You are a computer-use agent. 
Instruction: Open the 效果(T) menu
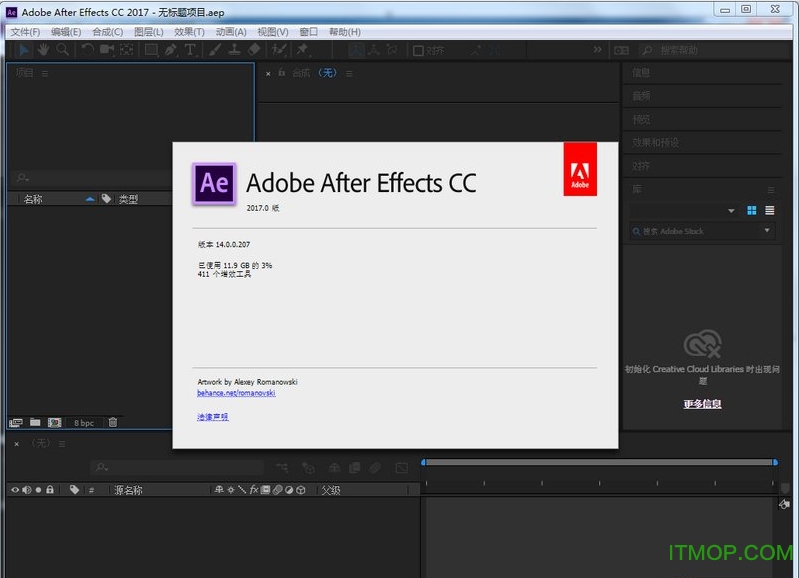coord(189,32)
